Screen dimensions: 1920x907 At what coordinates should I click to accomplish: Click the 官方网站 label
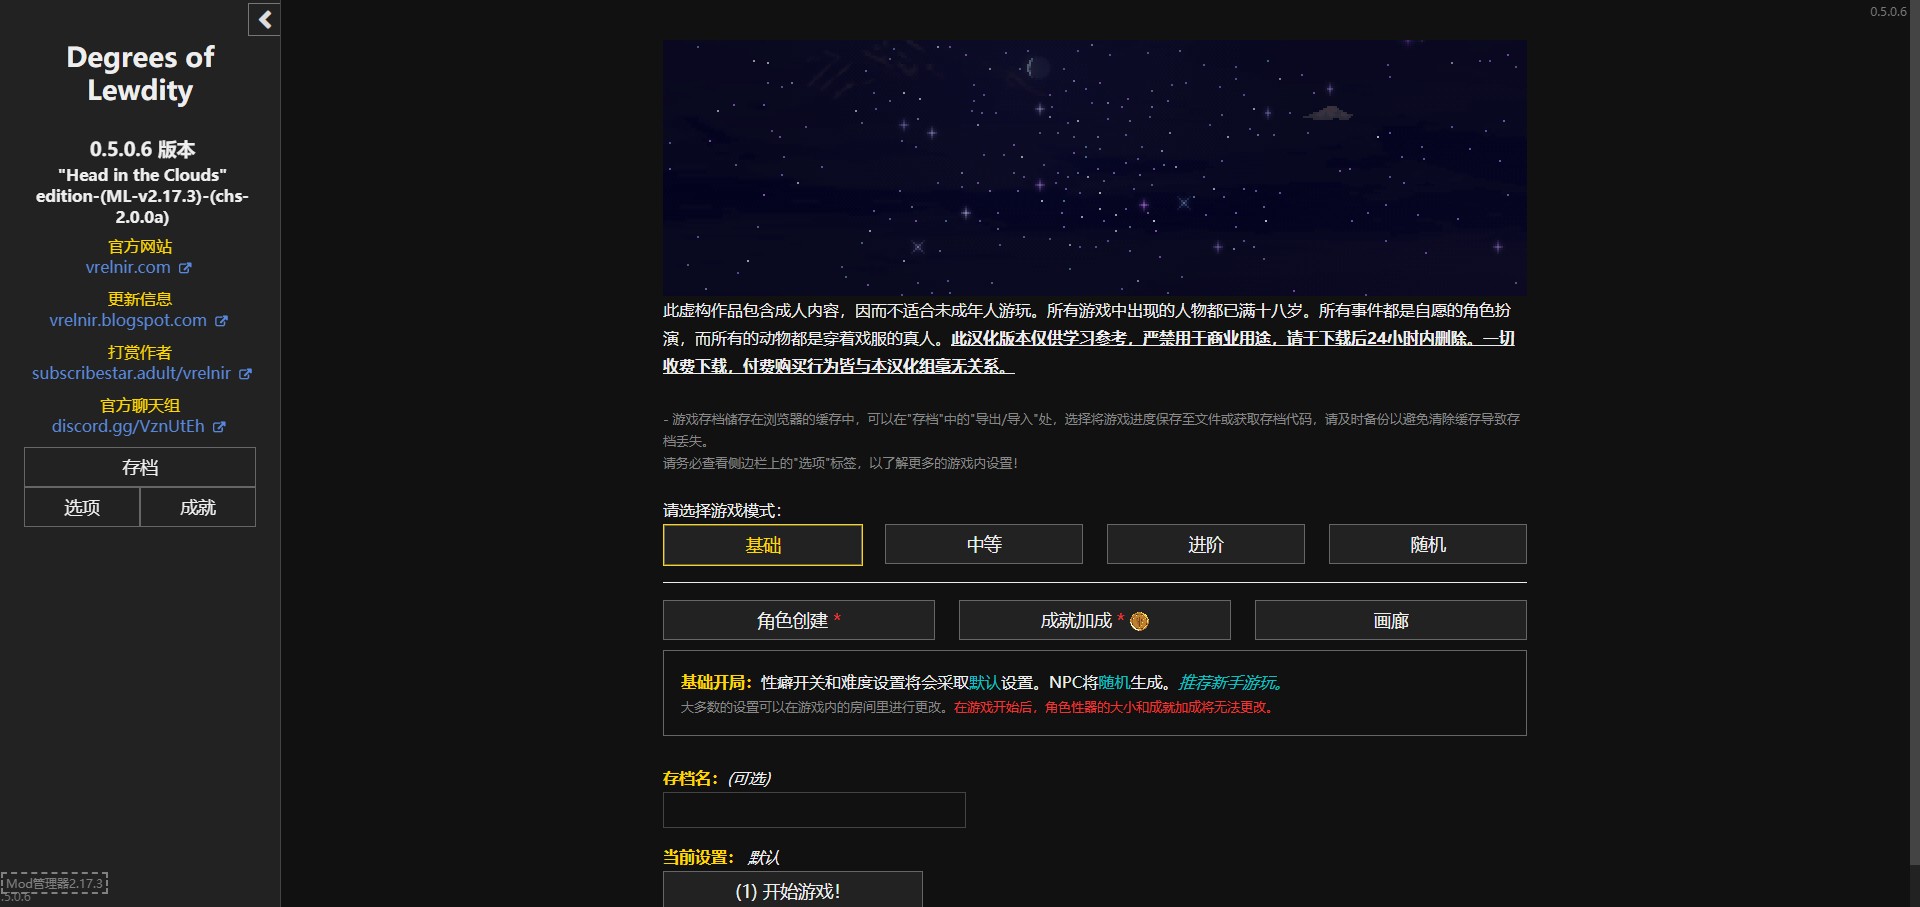click(140, 246)
